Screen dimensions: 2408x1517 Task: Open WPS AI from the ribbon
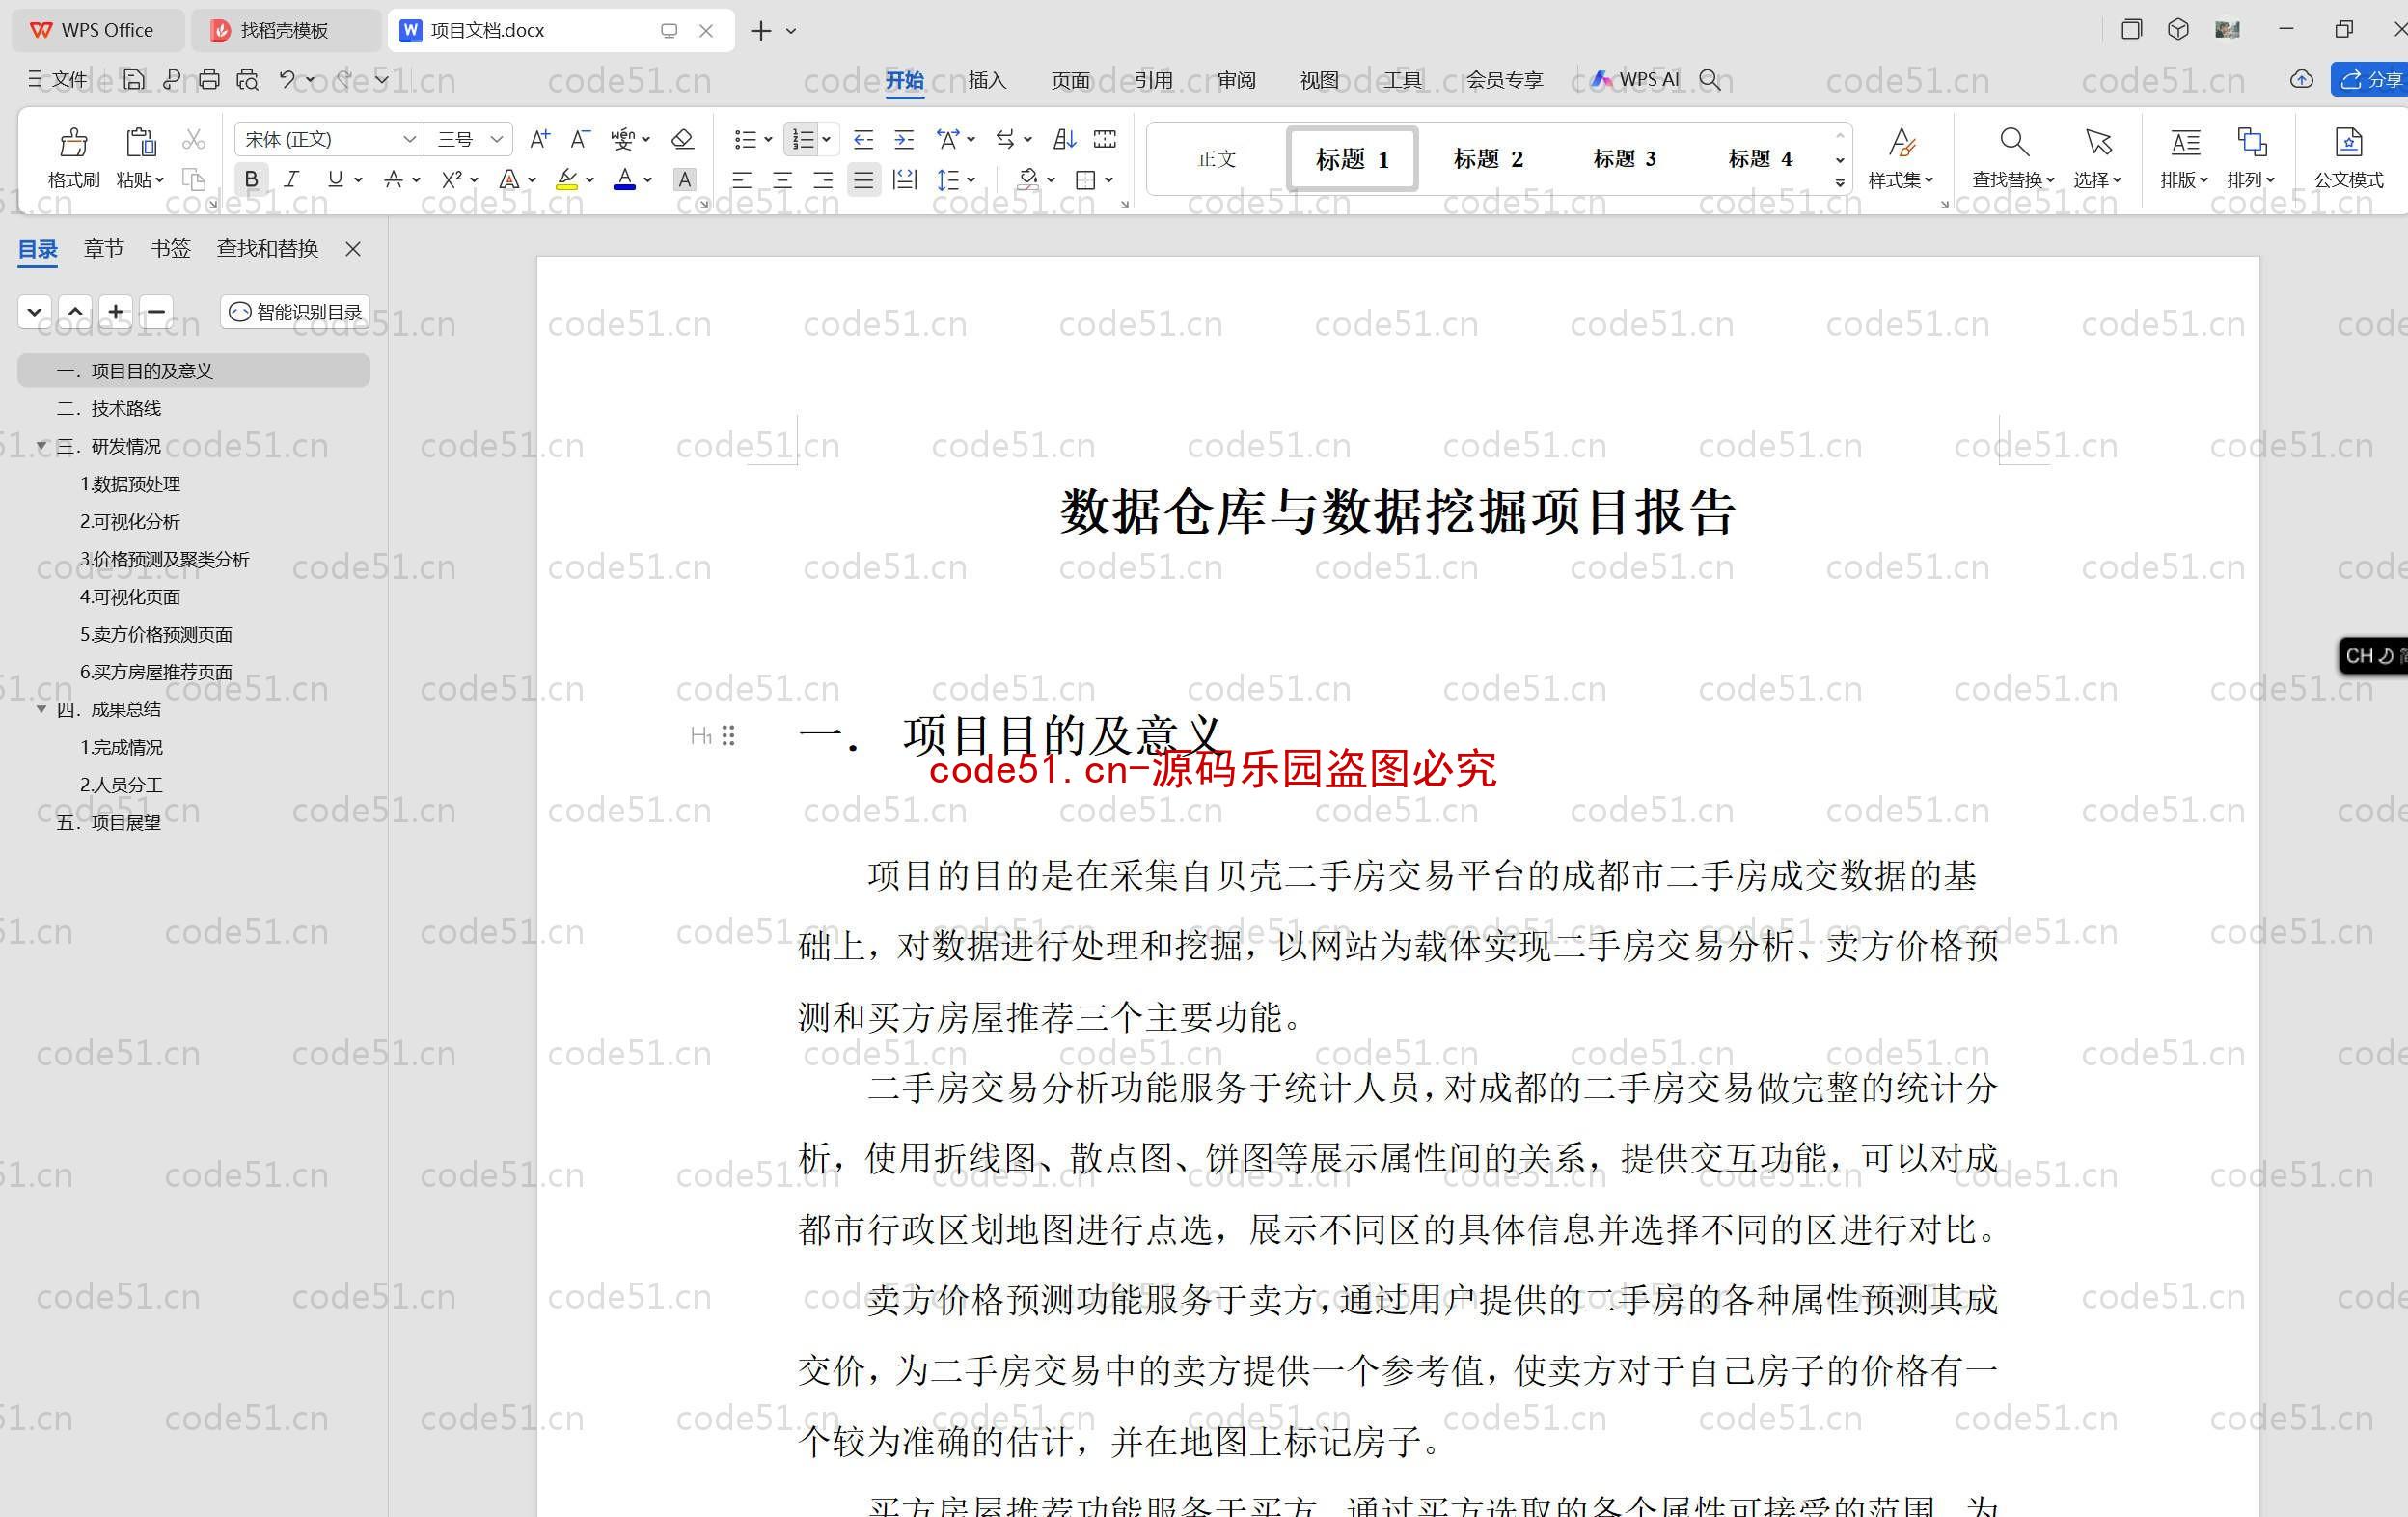[1636, 80]
